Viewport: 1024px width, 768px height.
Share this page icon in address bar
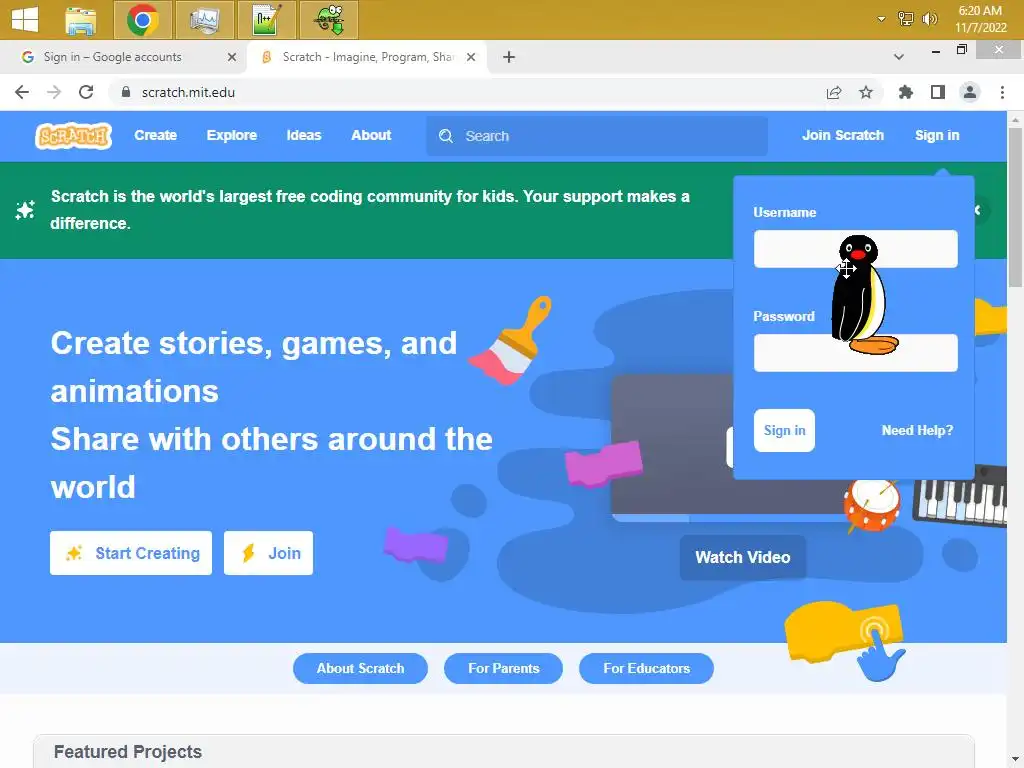(x=834, y=93)
